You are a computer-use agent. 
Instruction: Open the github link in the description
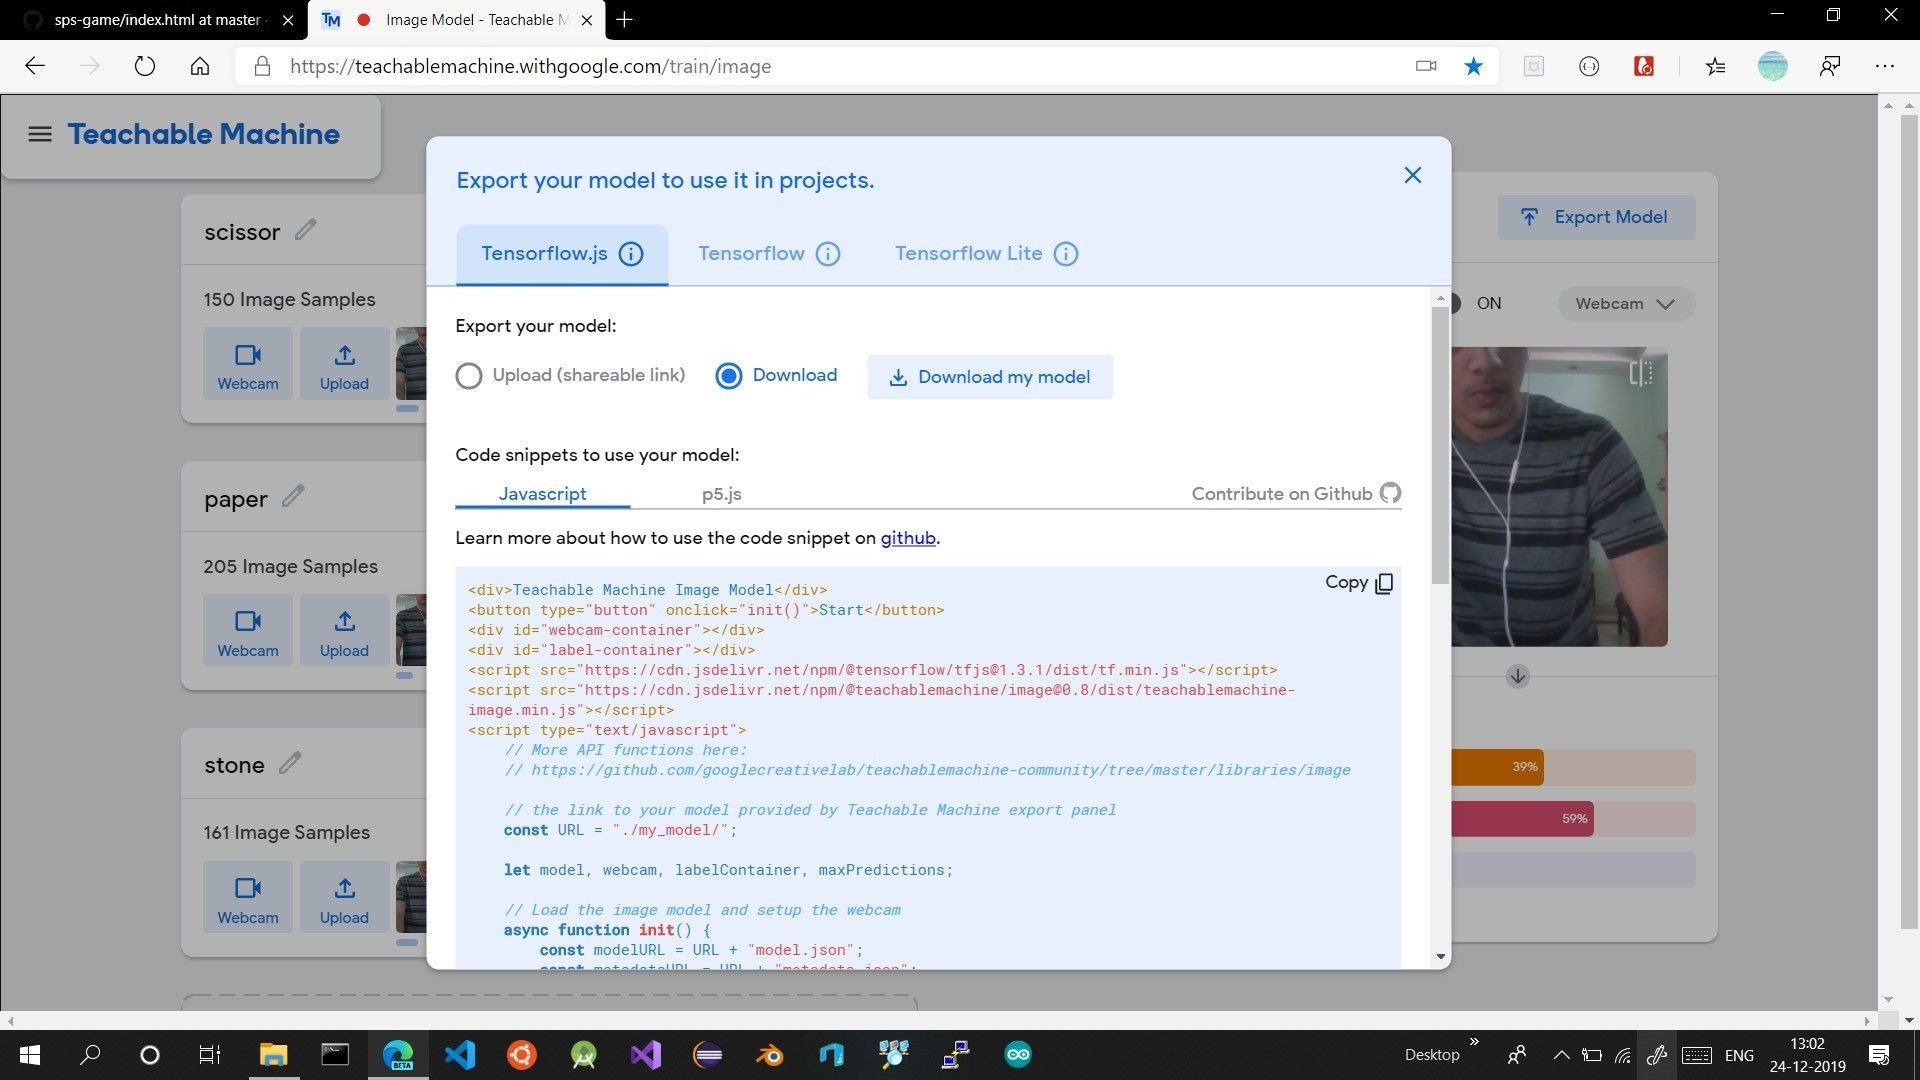(x=907, y=538)
